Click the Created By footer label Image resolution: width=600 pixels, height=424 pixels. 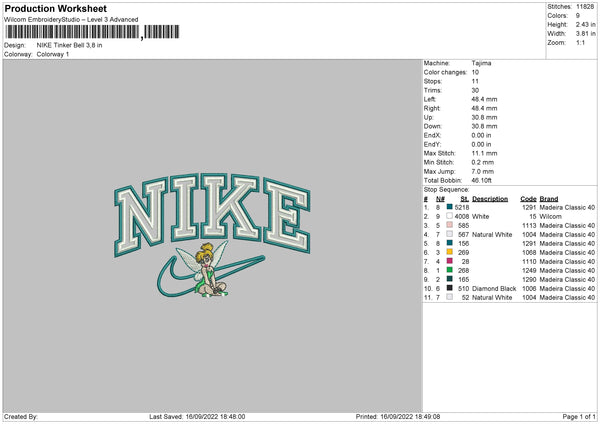tap(21, 416)
